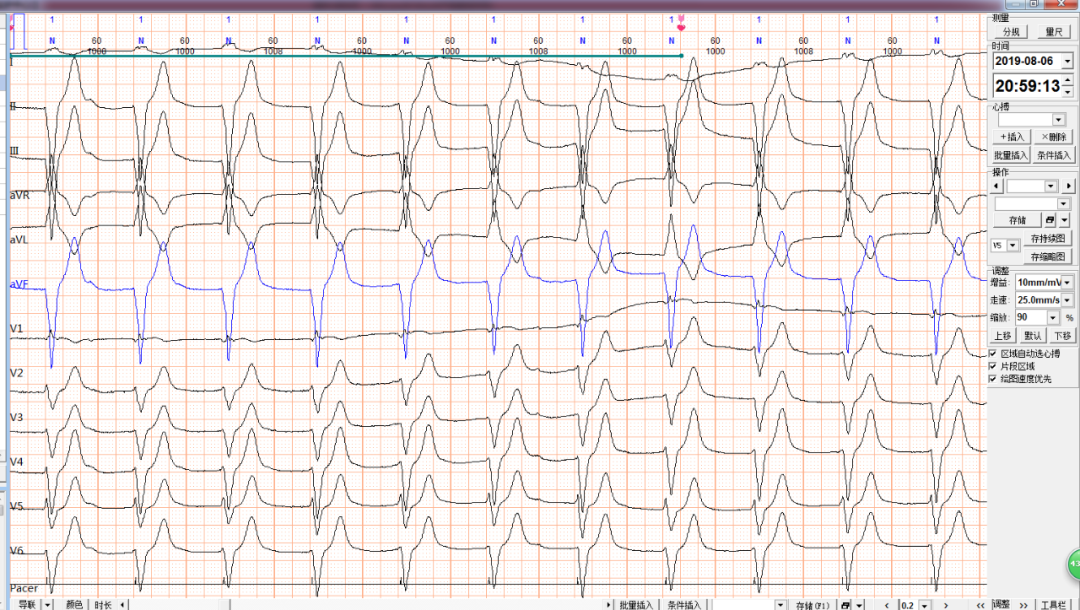Click the 下移 move down button
1080x610 pixels.
pyautogui.click(x=1062, y=336)
